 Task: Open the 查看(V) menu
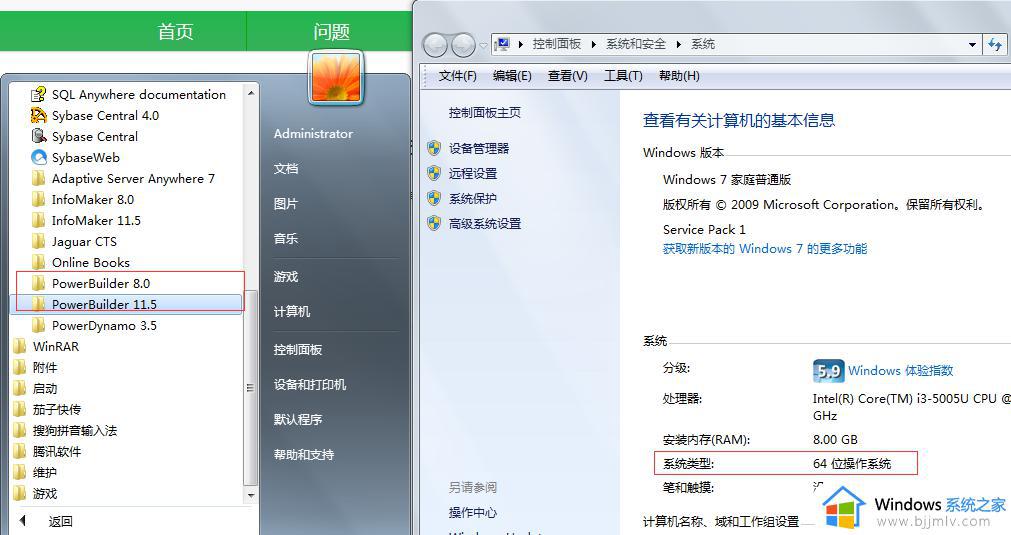click(567, 76)
